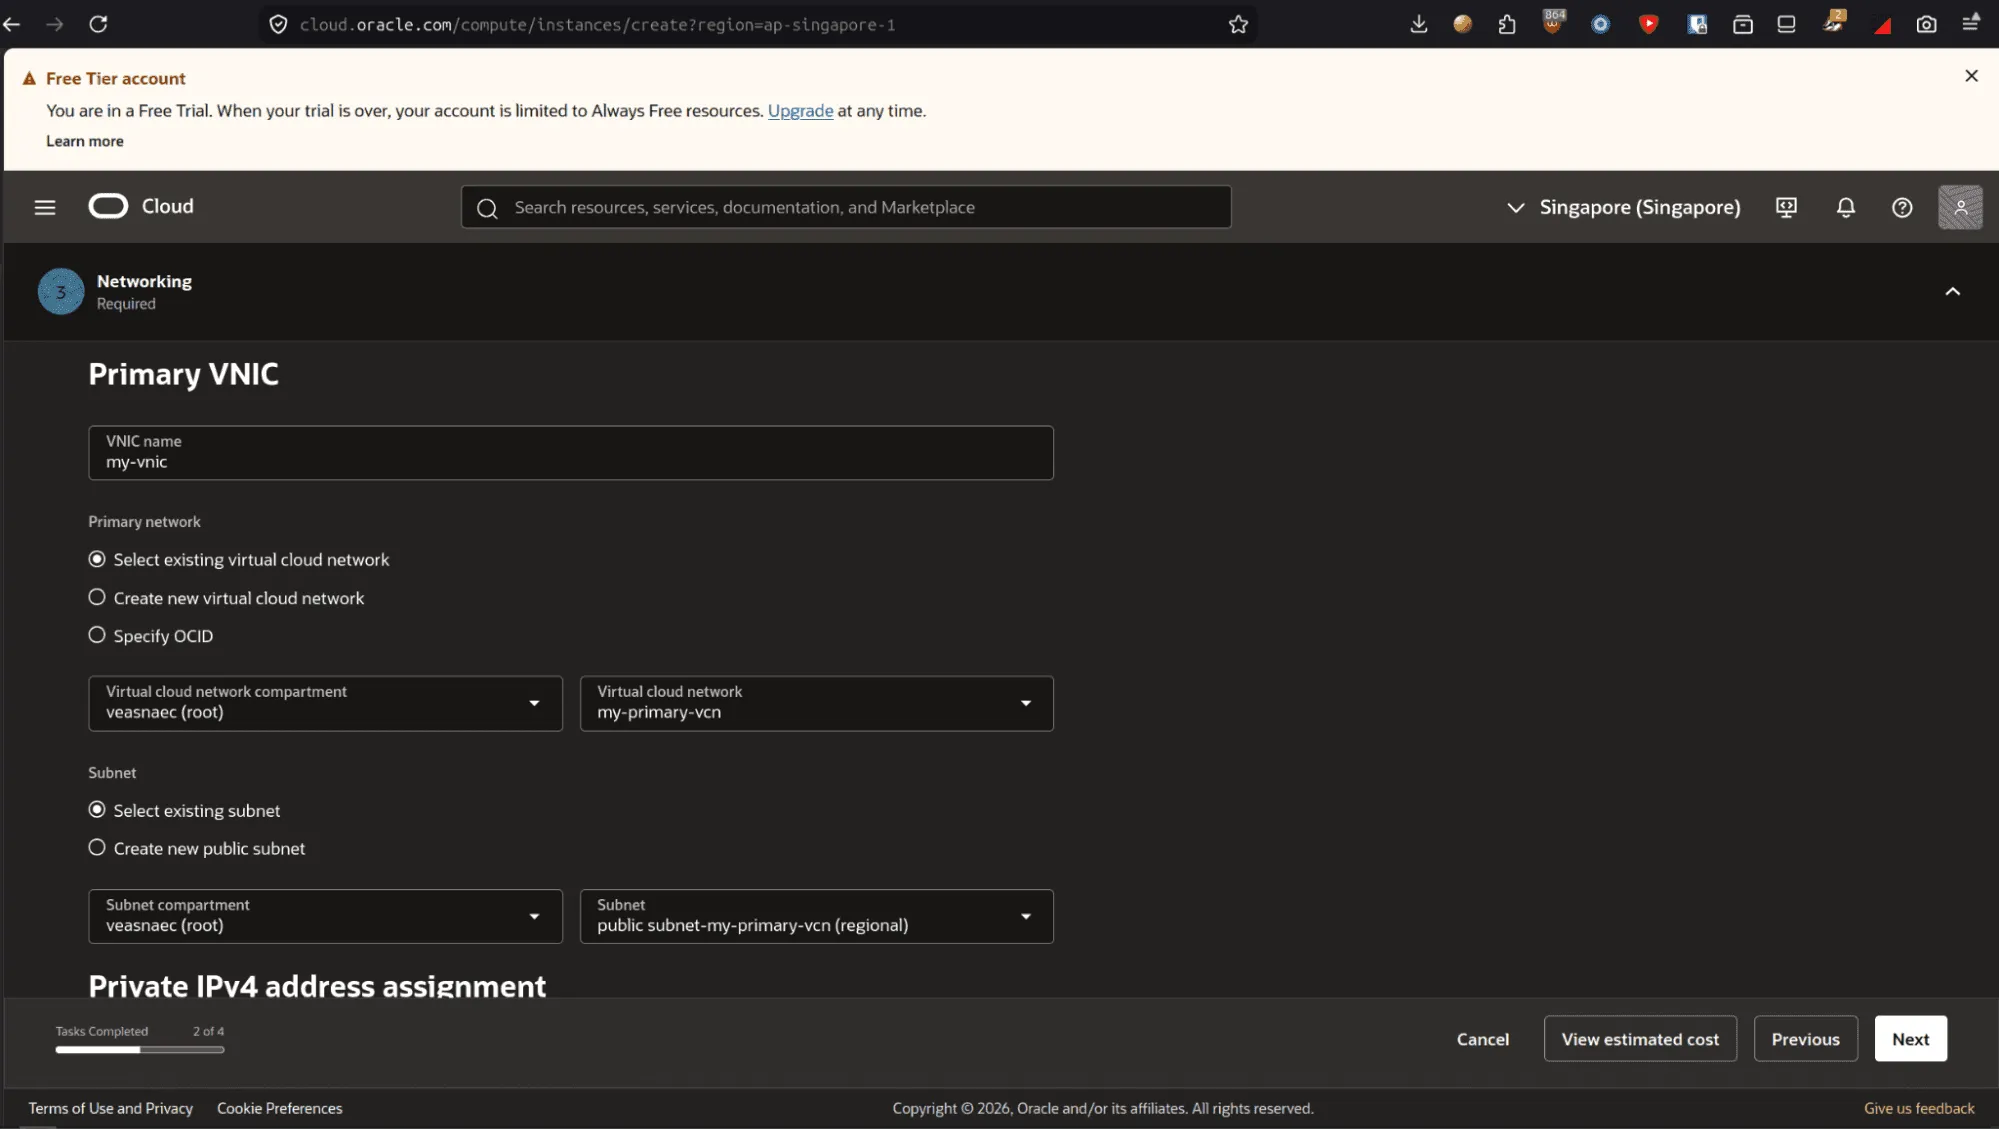Image resolution: width=1999 pixels, height=1130 pixels.
Task: Click the blue circular extension icon
Action: pos(1601,24)
